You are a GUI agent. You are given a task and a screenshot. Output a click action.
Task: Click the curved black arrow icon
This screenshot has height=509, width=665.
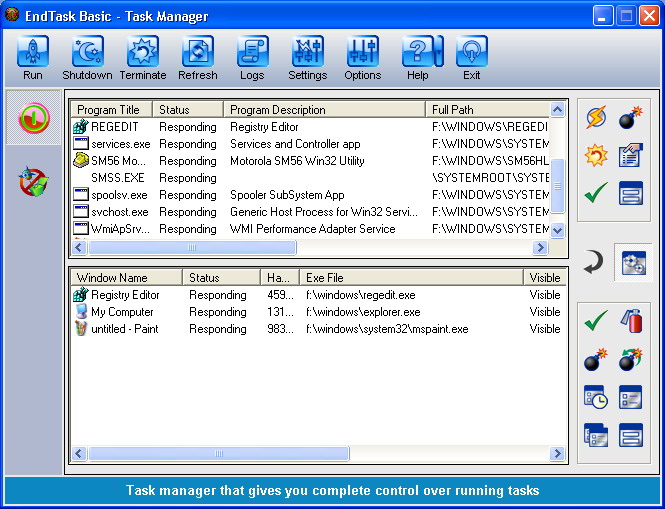(x=593, y=262)
